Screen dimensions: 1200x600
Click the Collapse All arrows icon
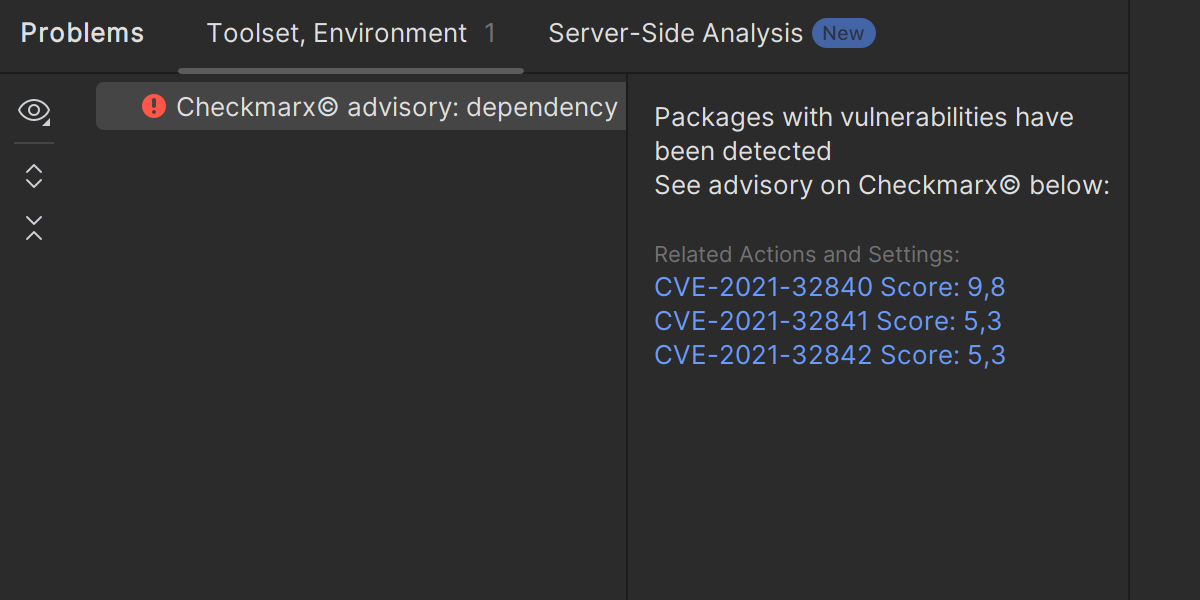34,228
